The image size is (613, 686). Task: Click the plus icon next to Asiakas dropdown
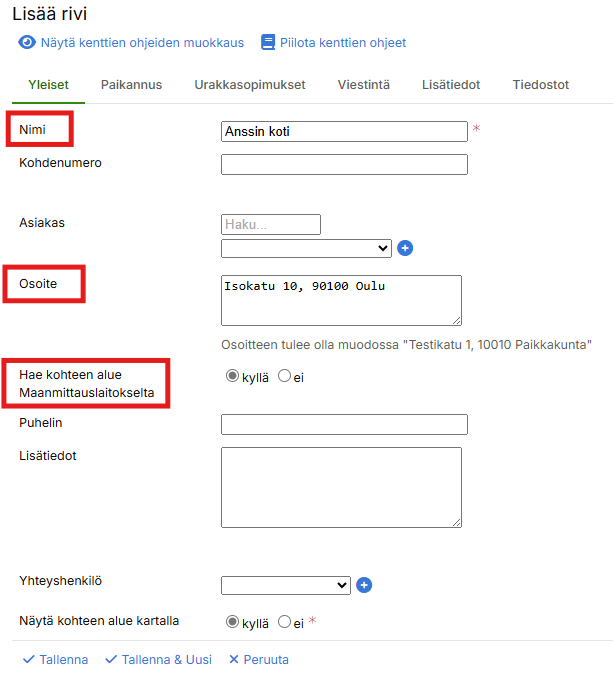[x=405, y=248]
